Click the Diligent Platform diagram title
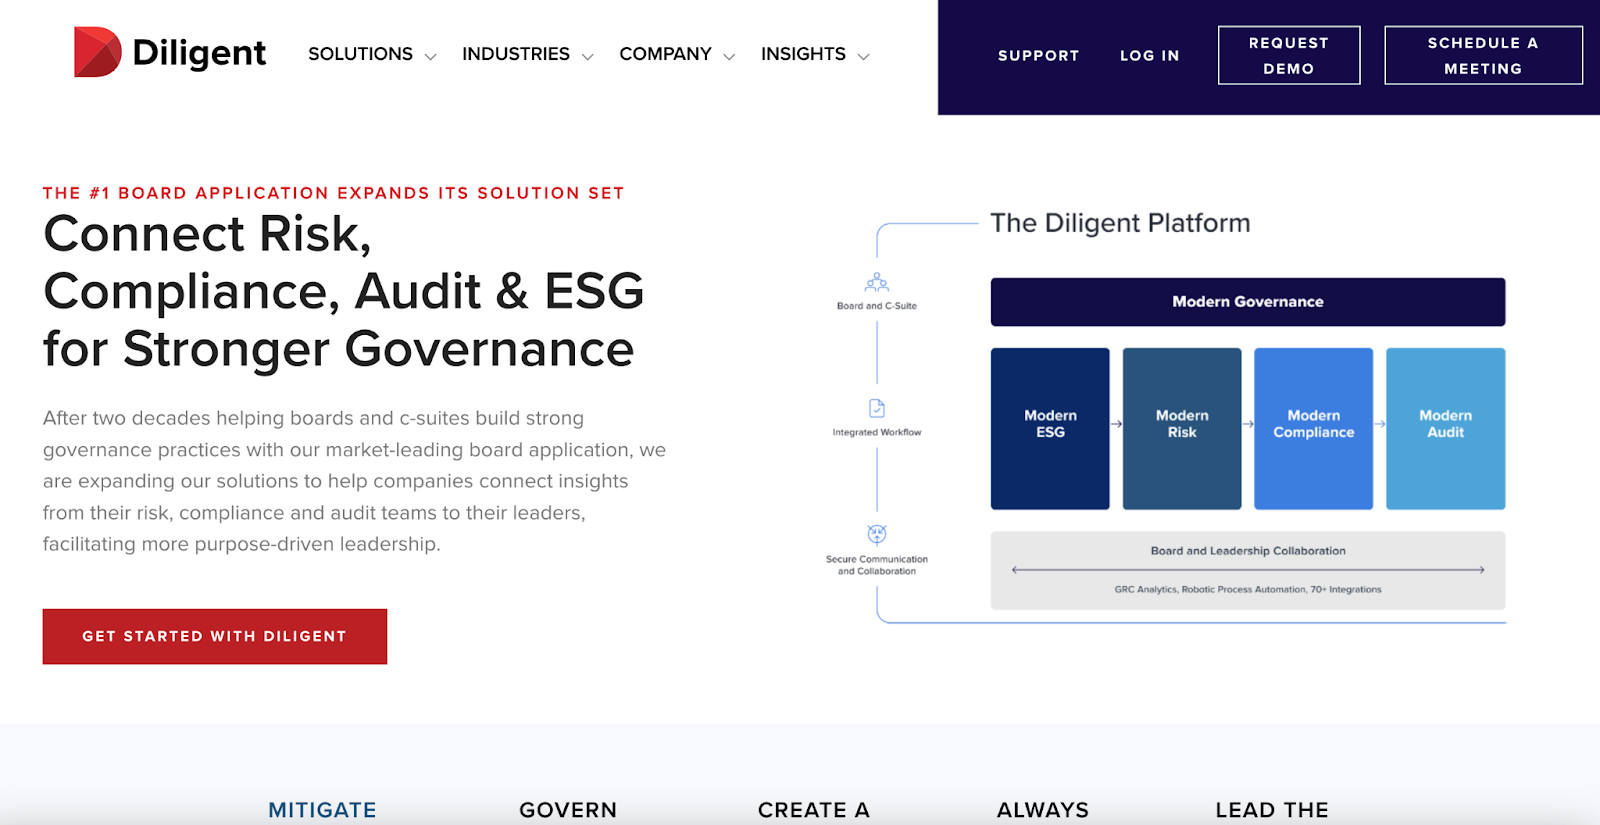 [1120, 223]
